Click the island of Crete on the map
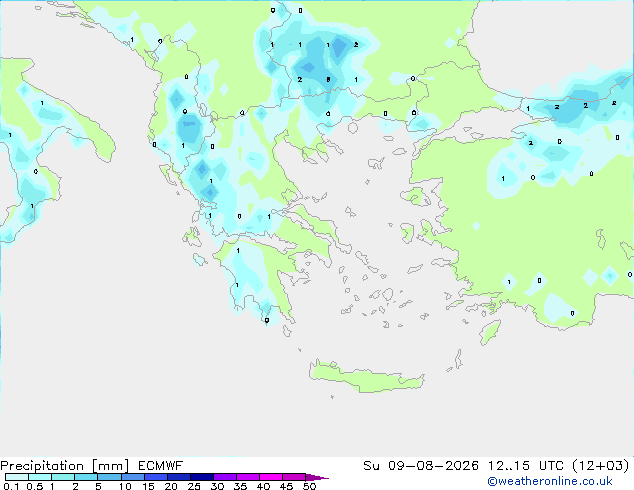 point(366,377)
